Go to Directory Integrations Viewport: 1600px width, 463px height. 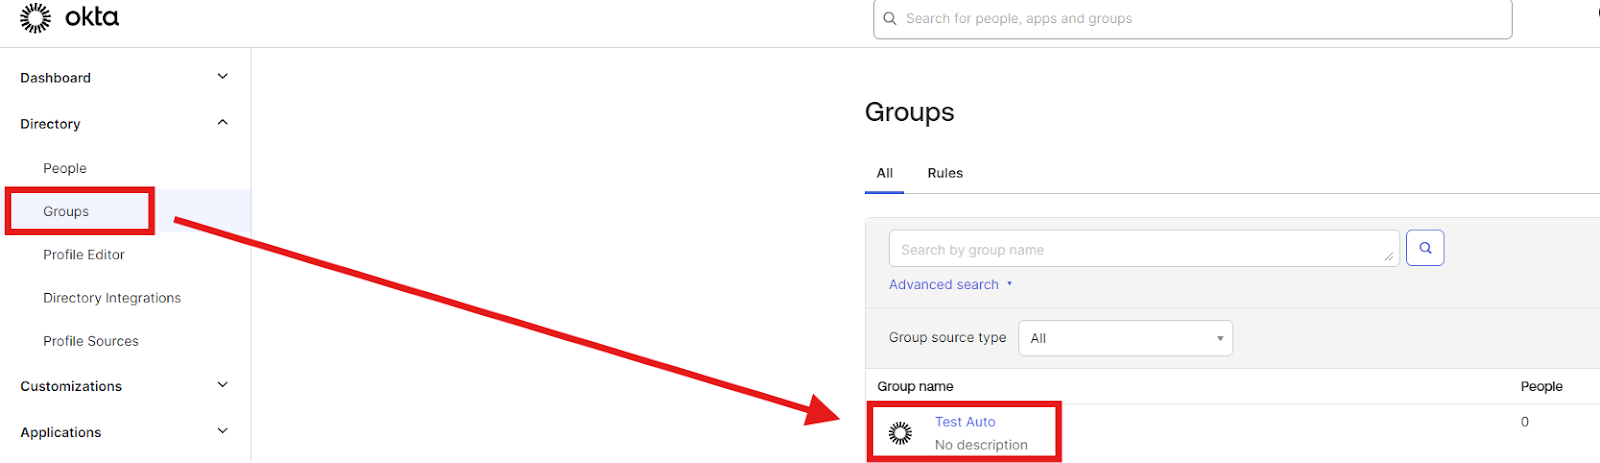point(112,298)
